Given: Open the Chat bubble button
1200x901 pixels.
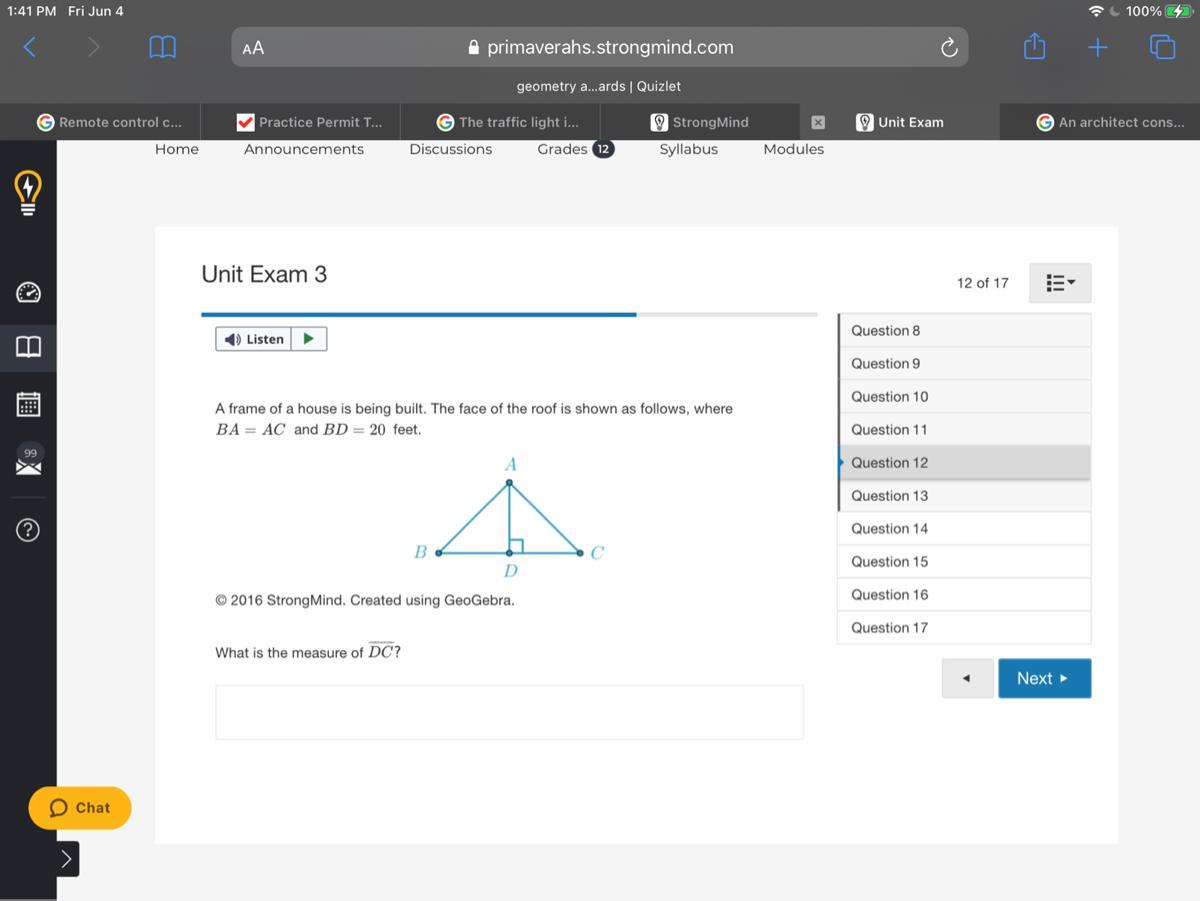Looking at the screenshot, I should pyautogui.click(x=80, y=808).
